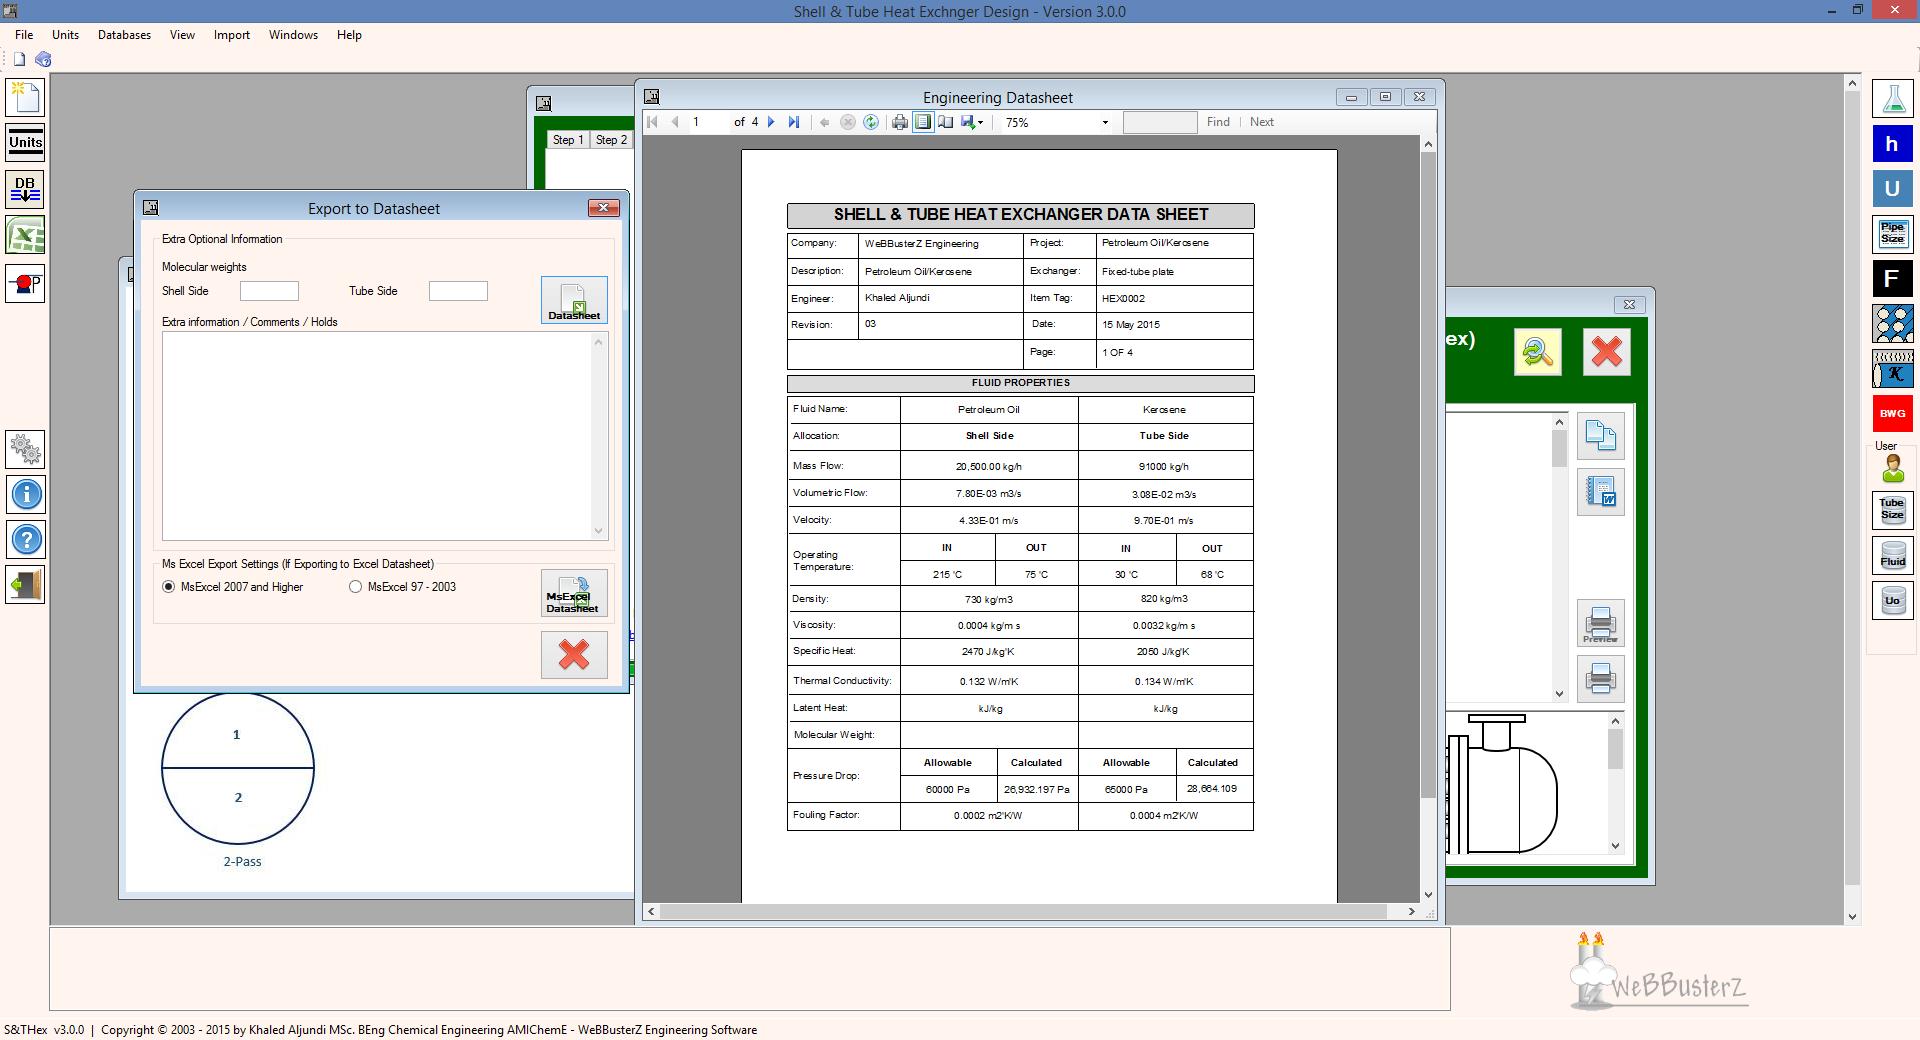The height and width of the screenshot is (1040, 1920).
Task: Click the red X button in green panel
Action: [1607, 352]
